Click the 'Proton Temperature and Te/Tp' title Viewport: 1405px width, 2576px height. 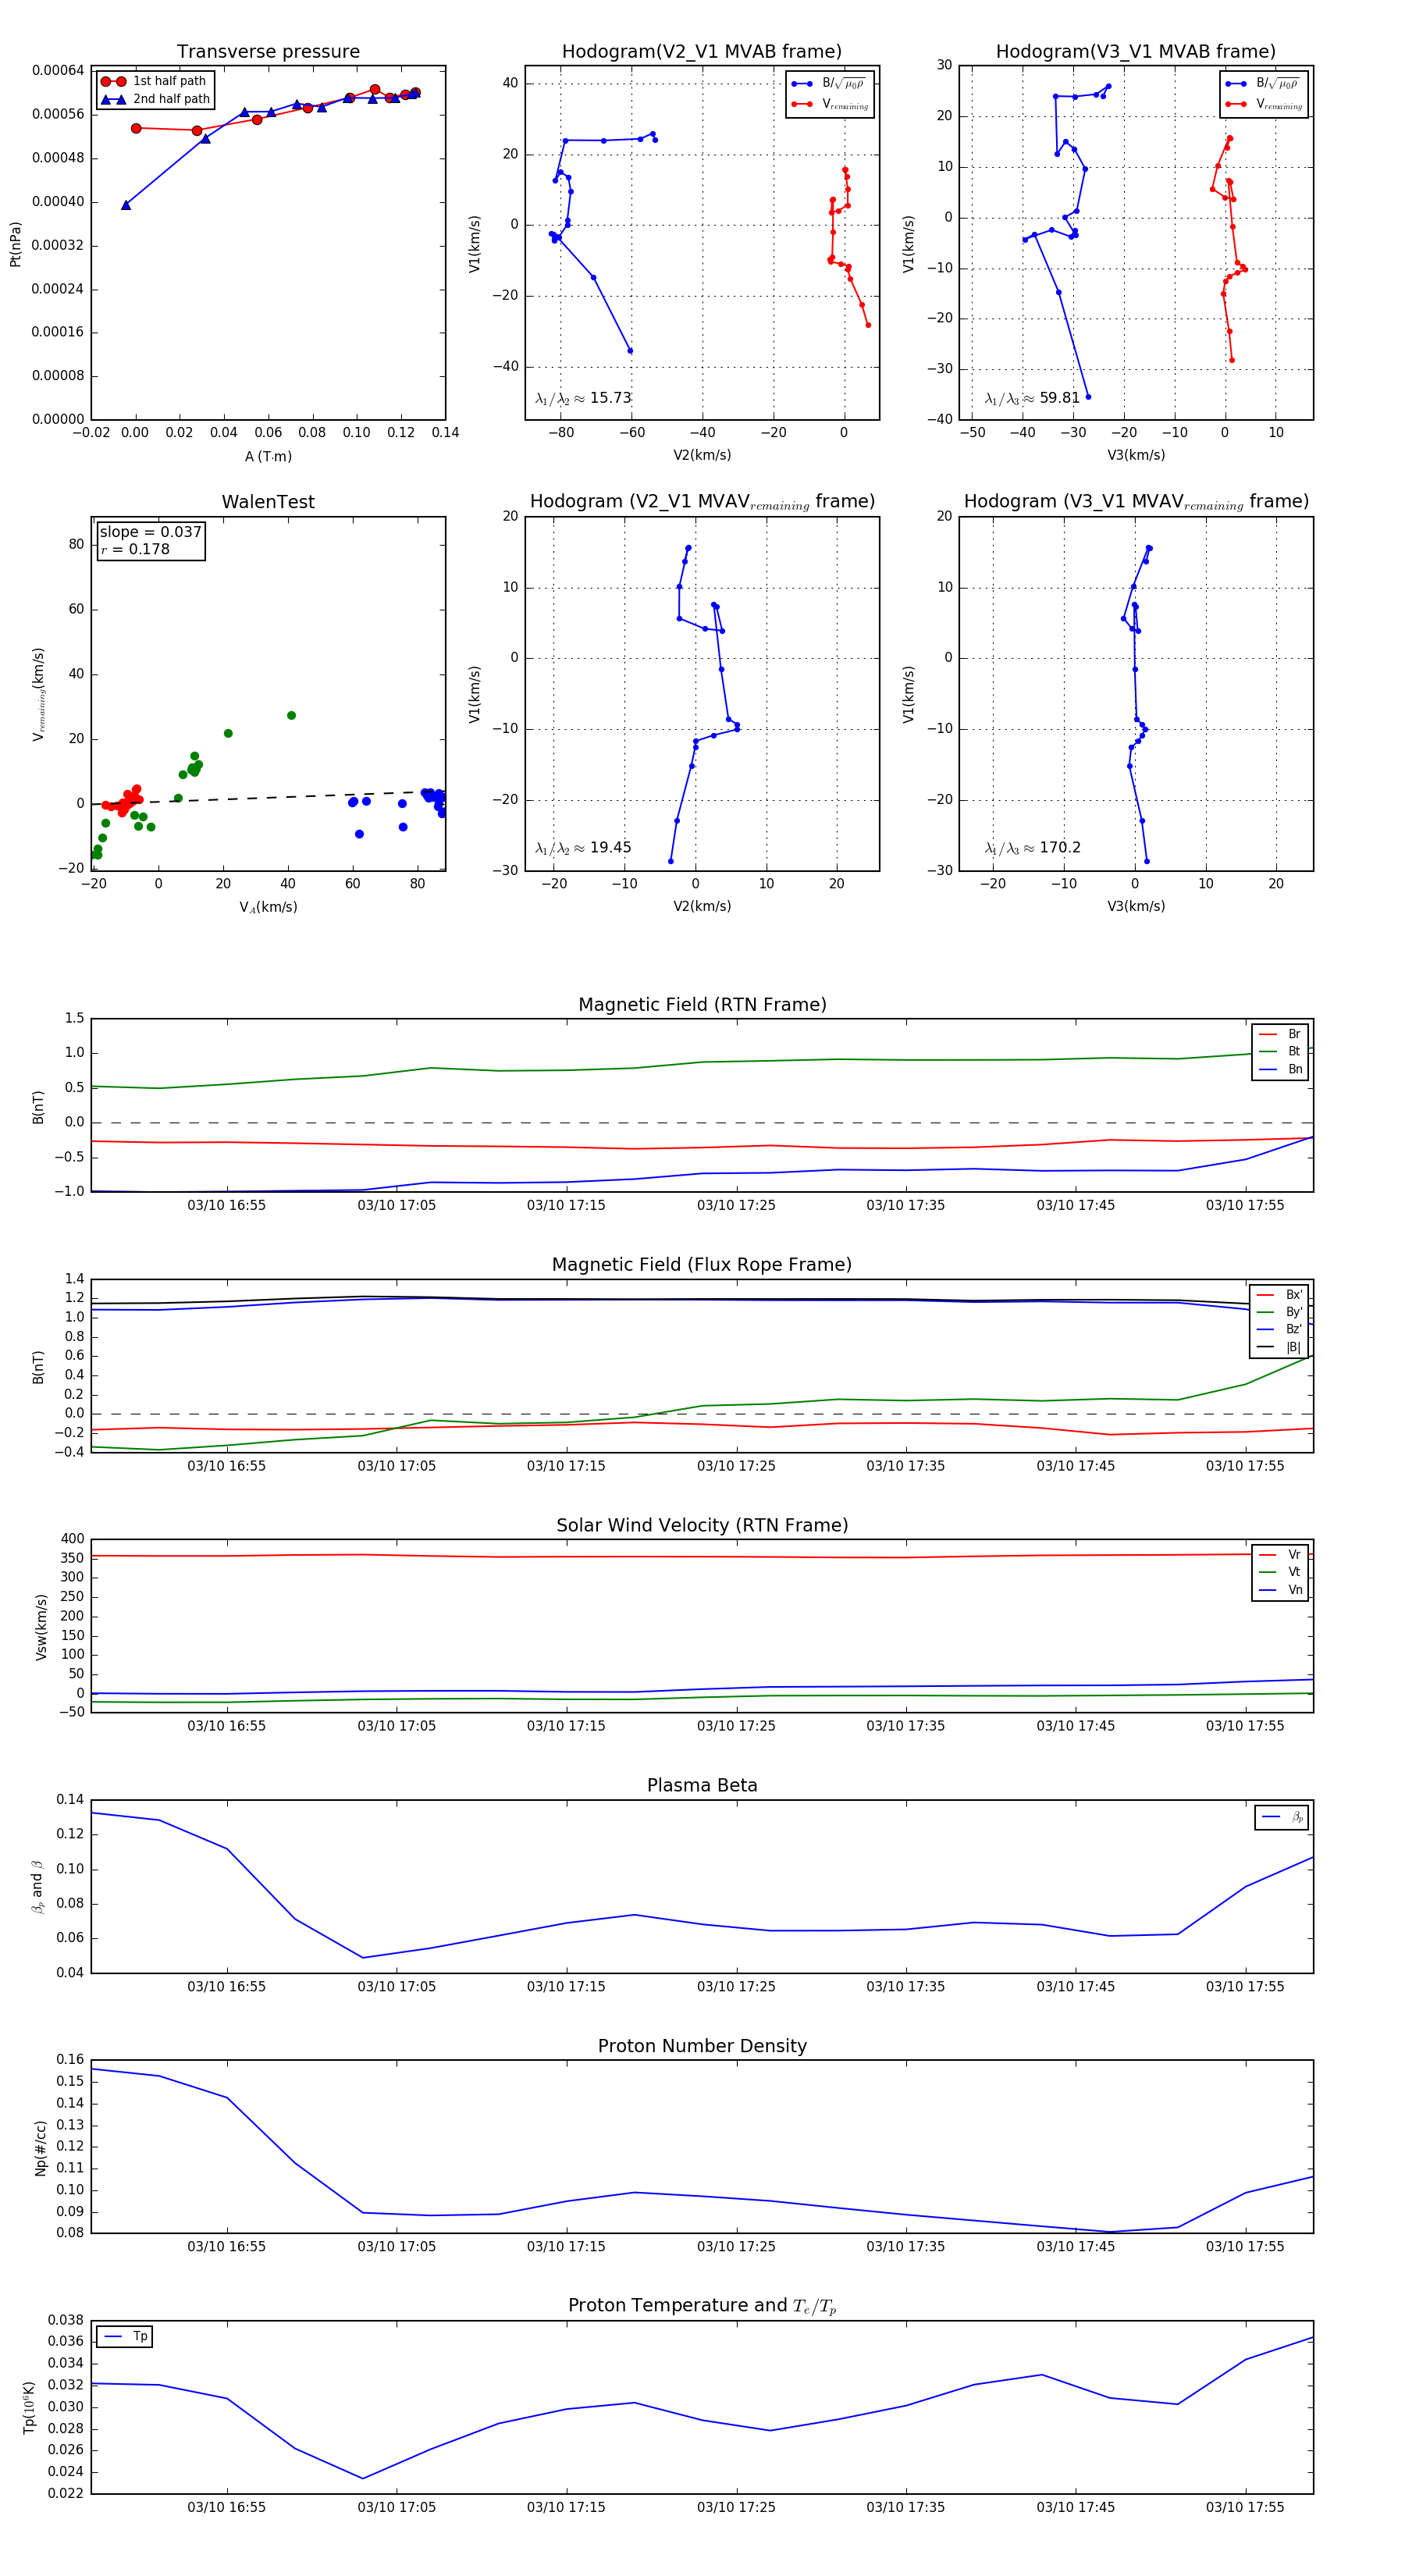tap(702, 2306)
